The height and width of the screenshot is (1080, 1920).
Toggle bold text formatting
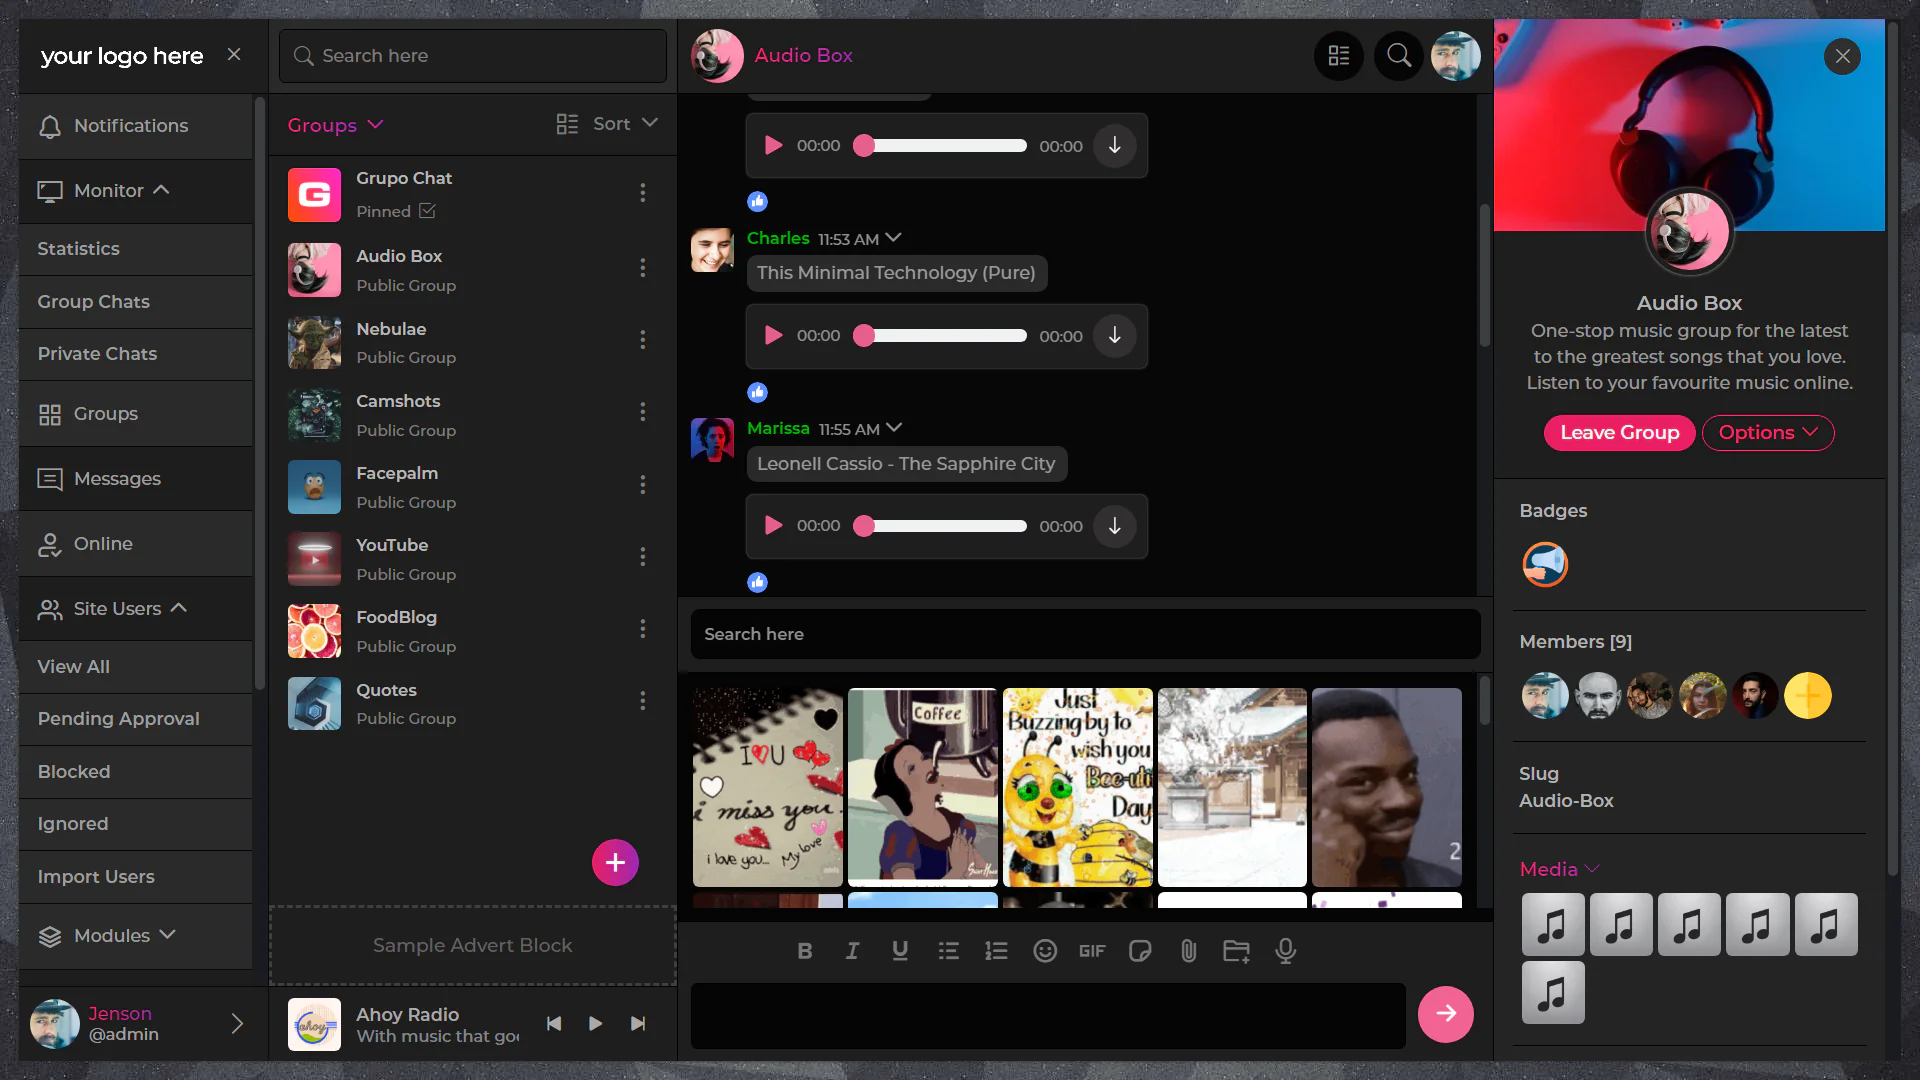pos(804,951)
